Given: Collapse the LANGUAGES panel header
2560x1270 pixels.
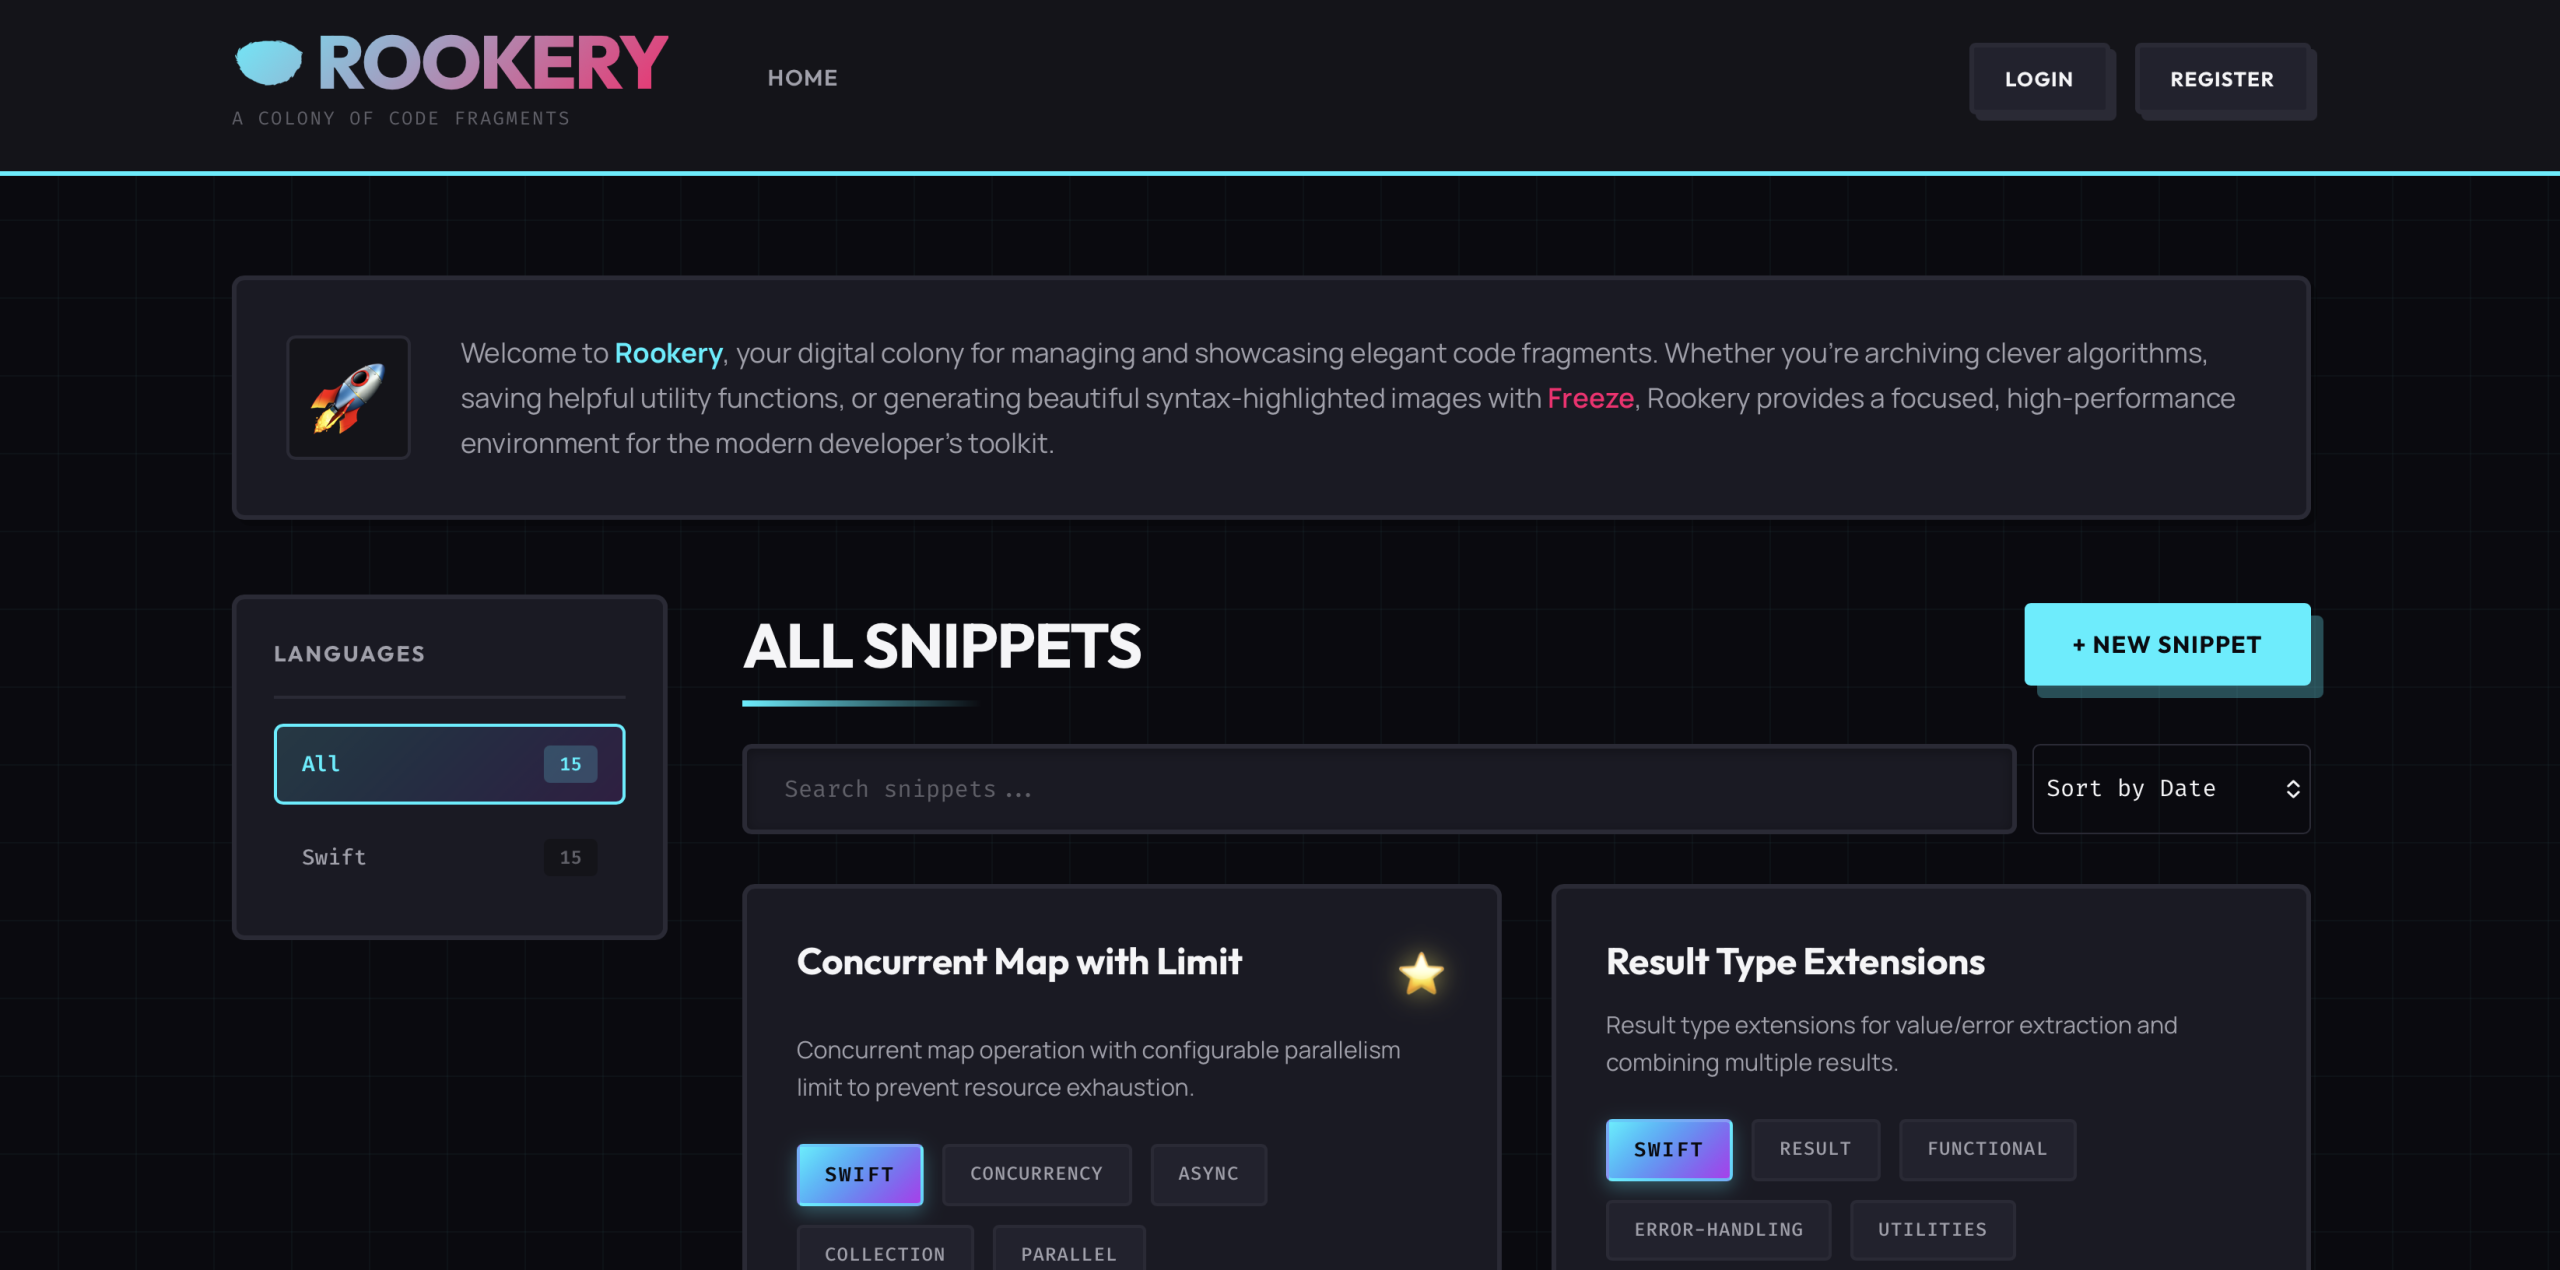Looking at the screenshot, I should [348, 653].
